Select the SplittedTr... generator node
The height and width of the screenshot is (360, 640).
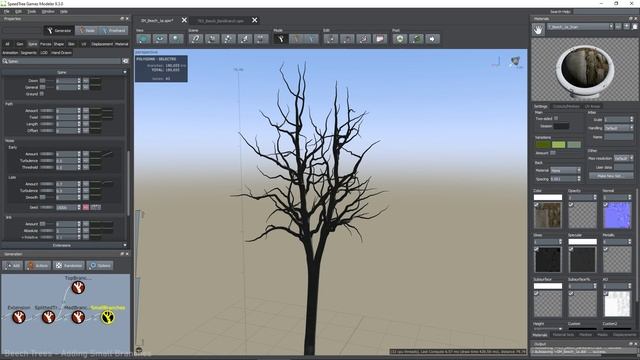[x=49, y=317]
